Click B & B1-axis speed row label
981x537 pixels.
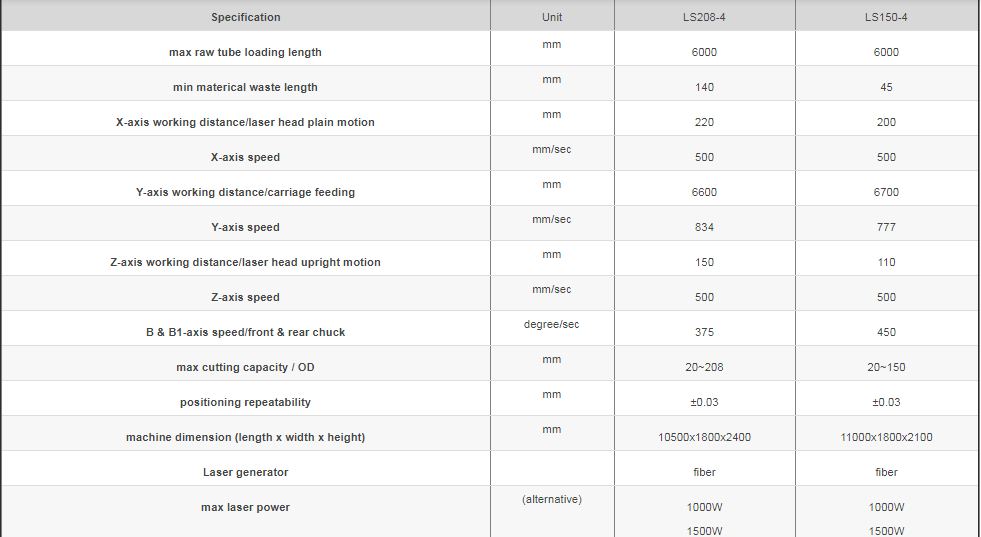tap(245, 332)
